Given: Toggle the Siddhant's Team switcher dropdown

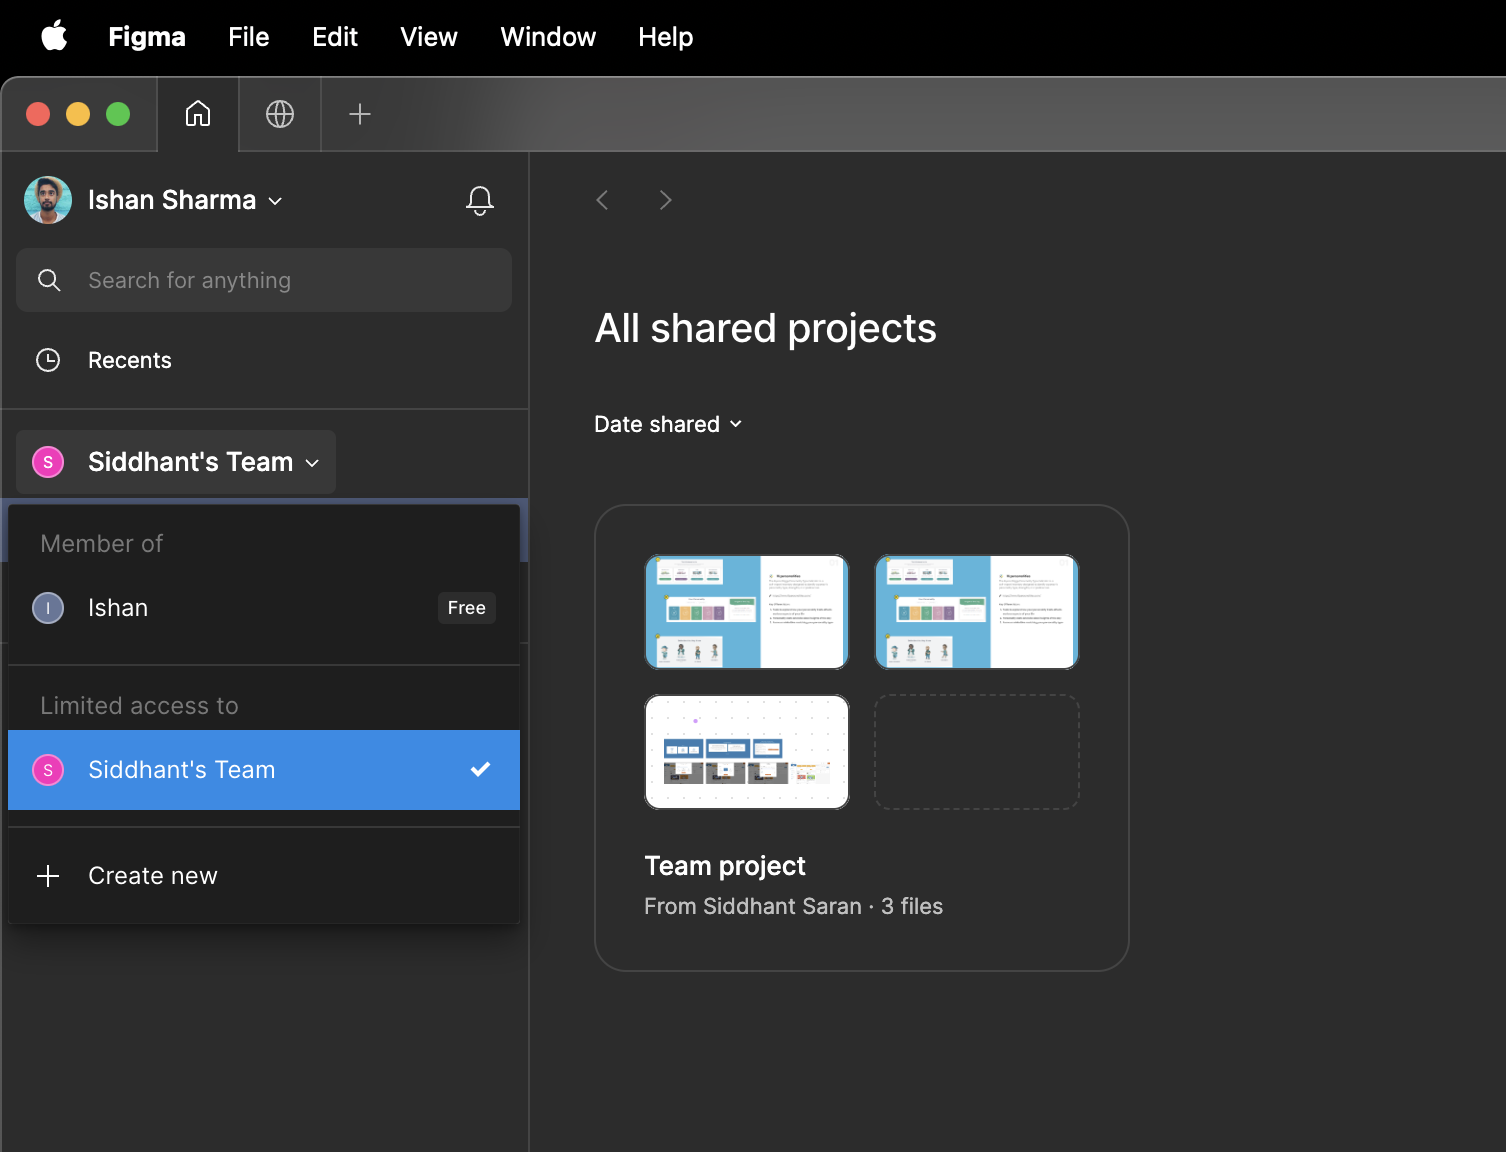Looking at the screenshot, I should pos(176,462).
